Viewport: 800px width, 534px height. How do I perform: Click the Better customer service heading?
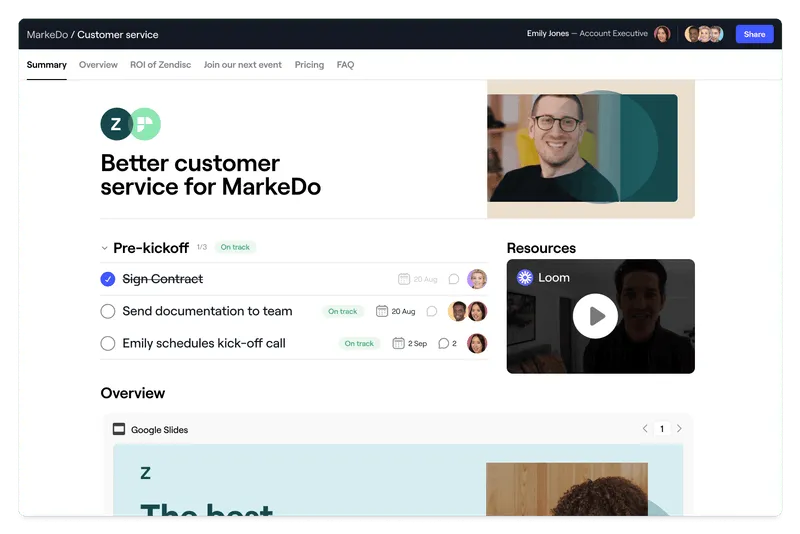[x=211, y=175]
